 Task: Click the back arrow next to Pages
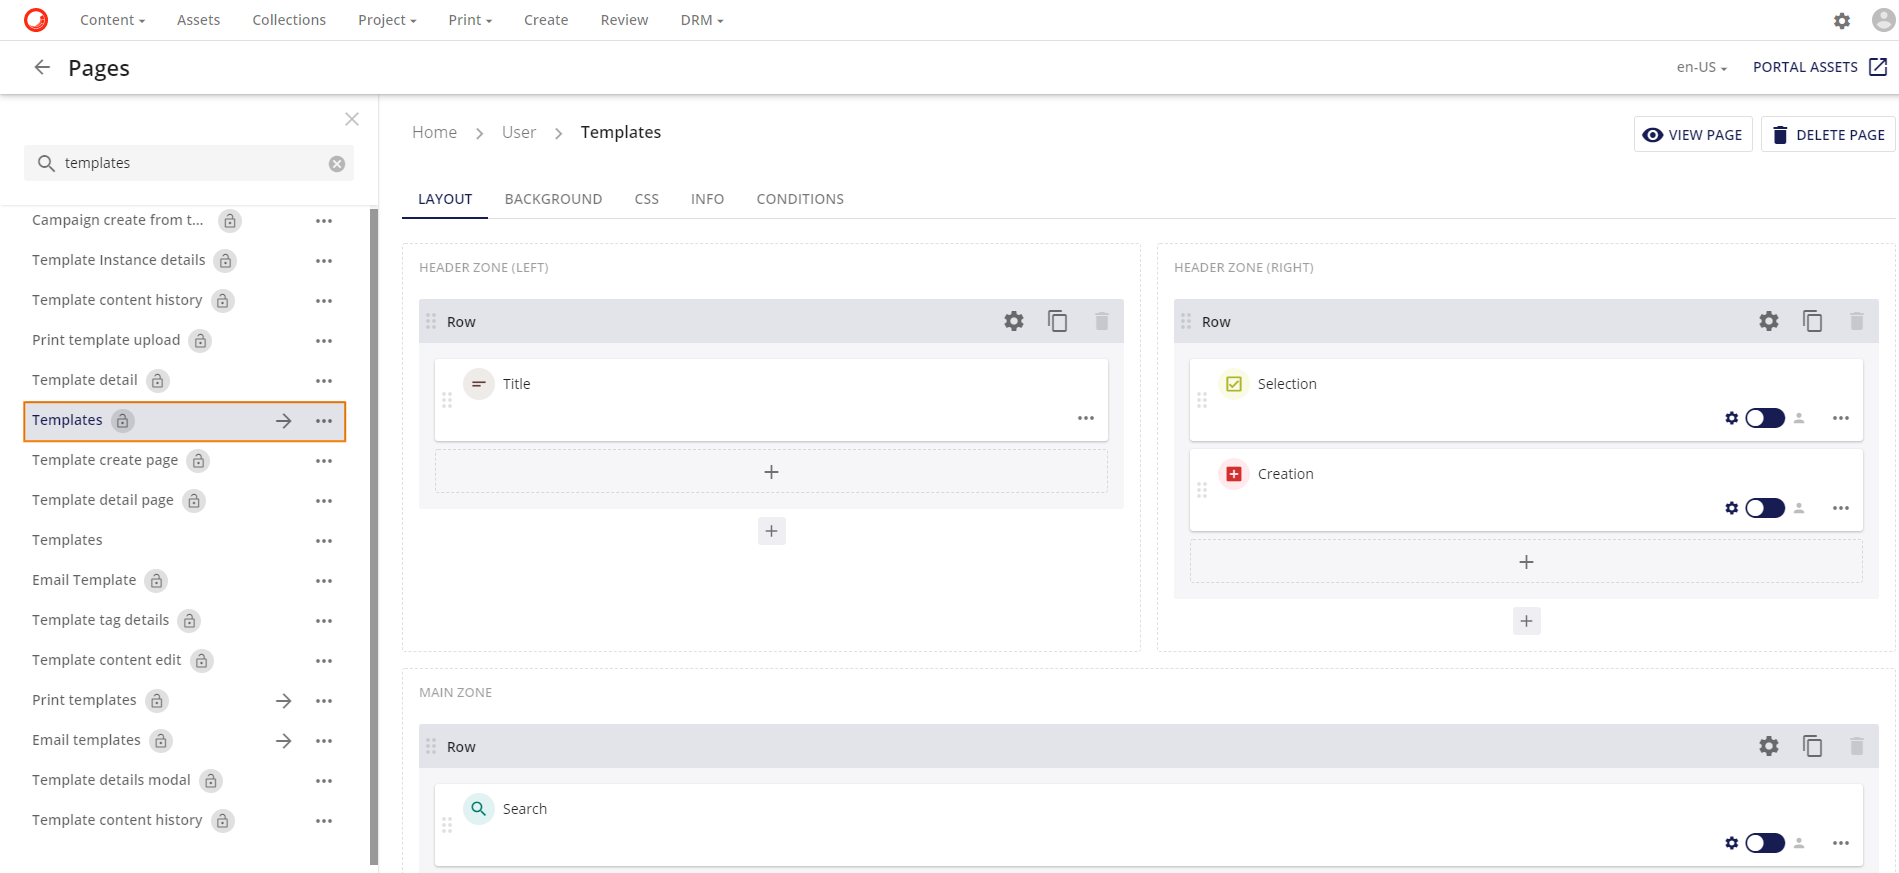[42, 67]
